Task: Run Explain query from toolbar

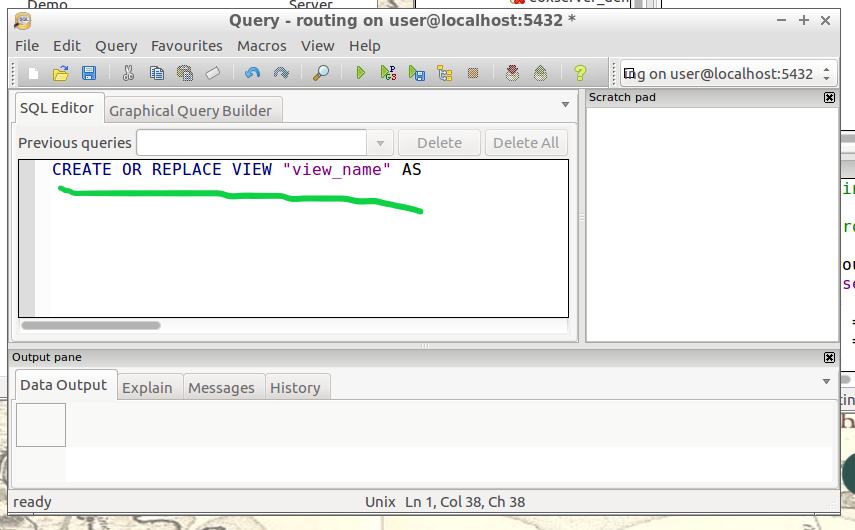Action: (445, 73)
